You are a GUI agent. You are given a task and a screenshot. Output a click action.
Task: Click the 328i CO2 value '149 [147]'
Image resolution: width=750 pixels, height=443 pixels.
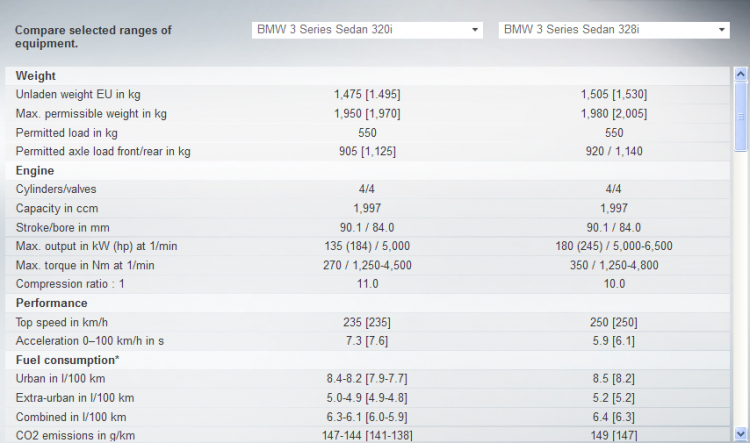click(614, 436)
